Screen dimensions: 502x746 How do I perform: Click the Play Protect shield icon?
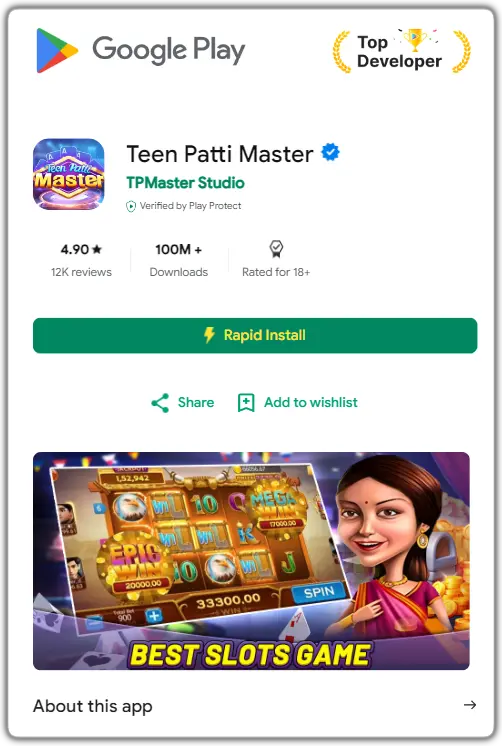click(x=130, y=206)
